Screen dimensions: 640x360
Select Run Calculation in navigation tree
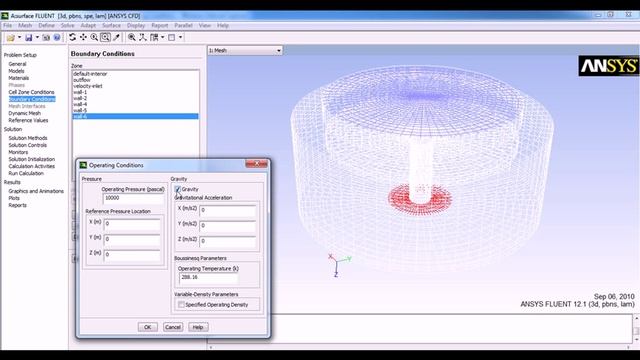click(x=26, y=173)
